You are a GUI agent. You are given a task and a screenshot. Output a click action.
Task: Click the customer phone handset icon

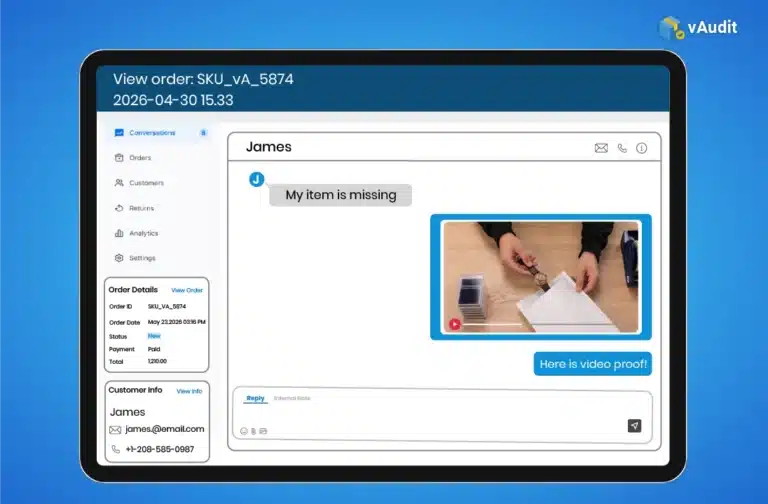(x=116, y=449)
